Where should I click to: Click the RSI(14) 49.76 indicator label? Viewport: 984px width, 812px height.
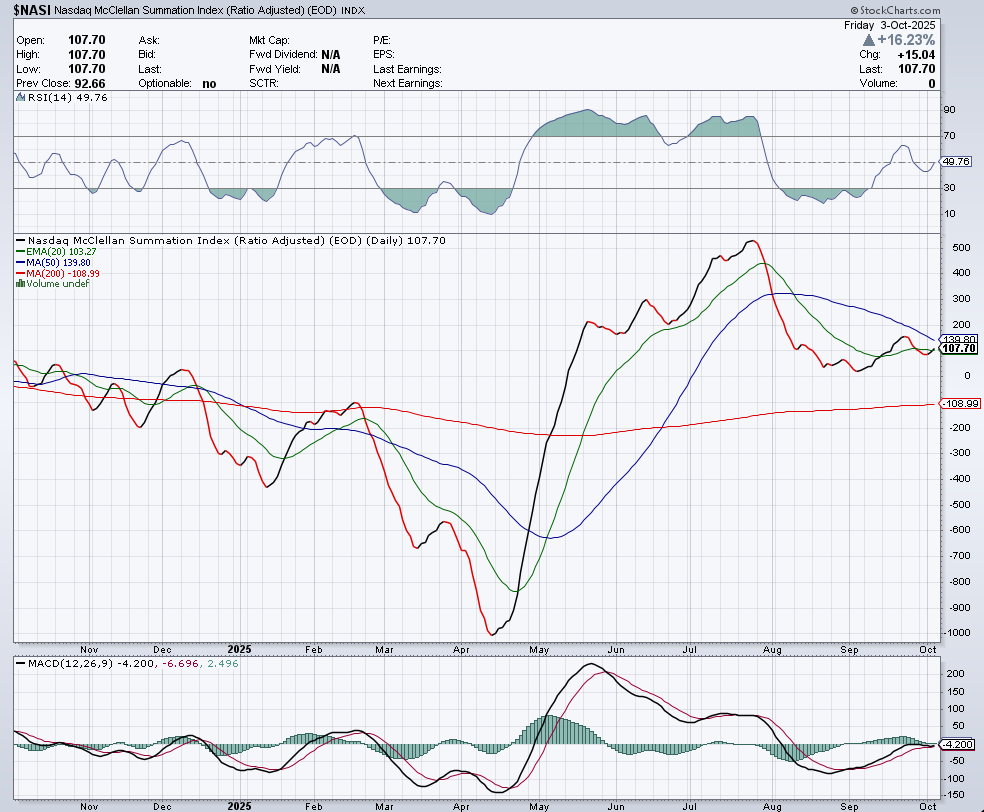pyautogui.click(x=67, y=97)
